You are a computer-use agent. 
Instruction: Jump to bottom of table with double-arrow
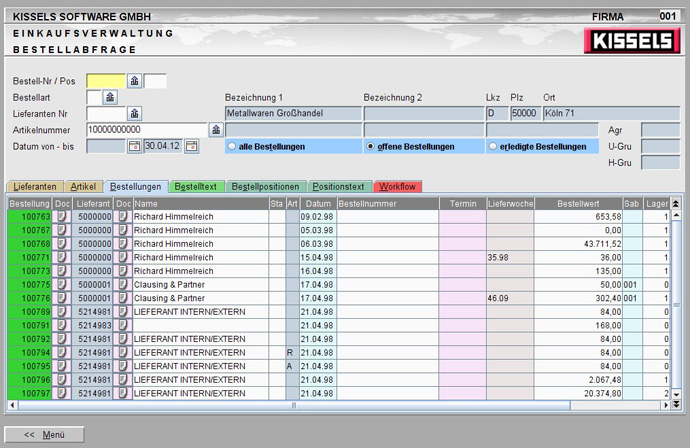(676, 405)
